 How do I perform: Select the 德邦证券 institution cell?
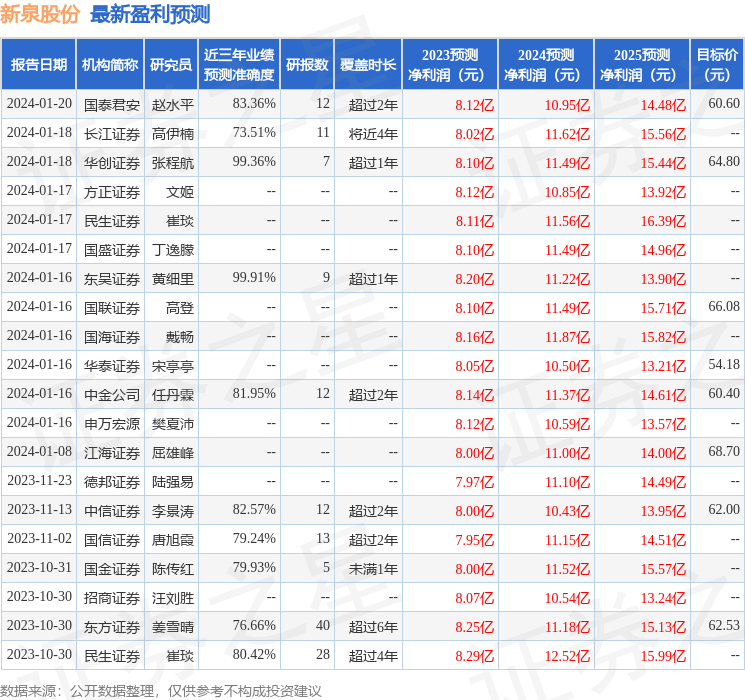tap(112, 482)
